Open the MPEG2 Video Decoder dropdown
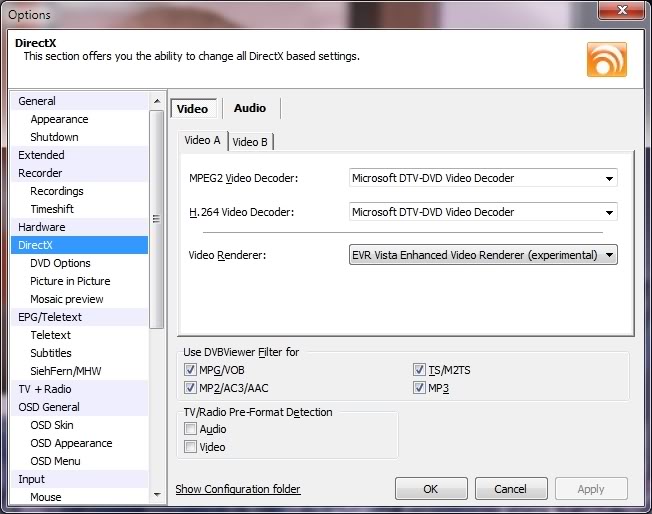Screen dimensions: 652x514 pos(483,178)
